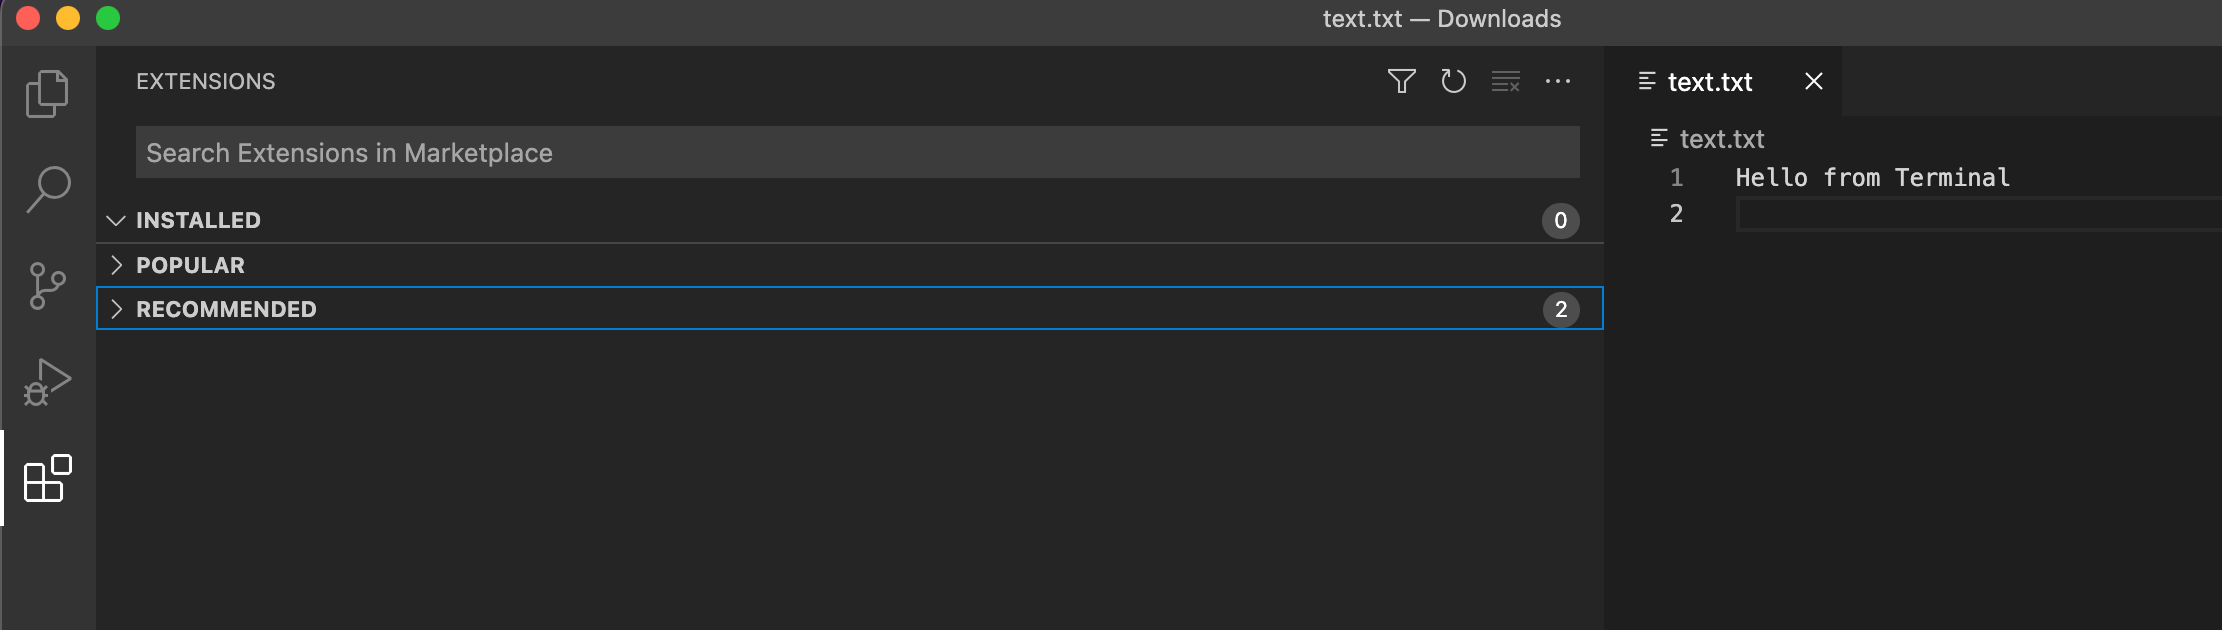Clear extensions search results icon
This screenshot has height=630, width=2222.
coord(1505,81)
